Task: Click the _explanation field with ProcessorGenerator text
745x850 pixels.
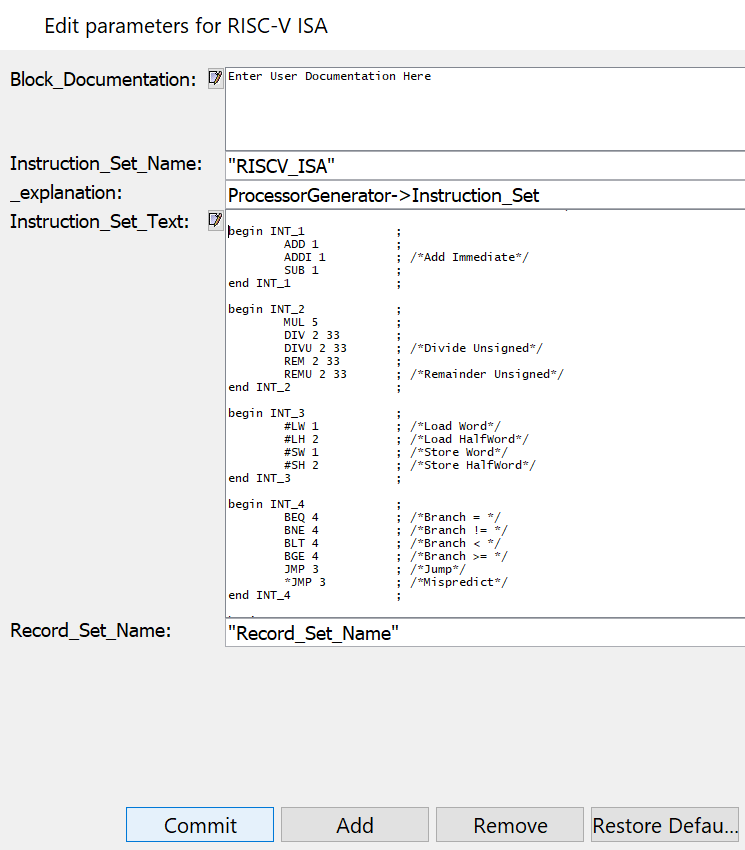Action: pos(485,195)
